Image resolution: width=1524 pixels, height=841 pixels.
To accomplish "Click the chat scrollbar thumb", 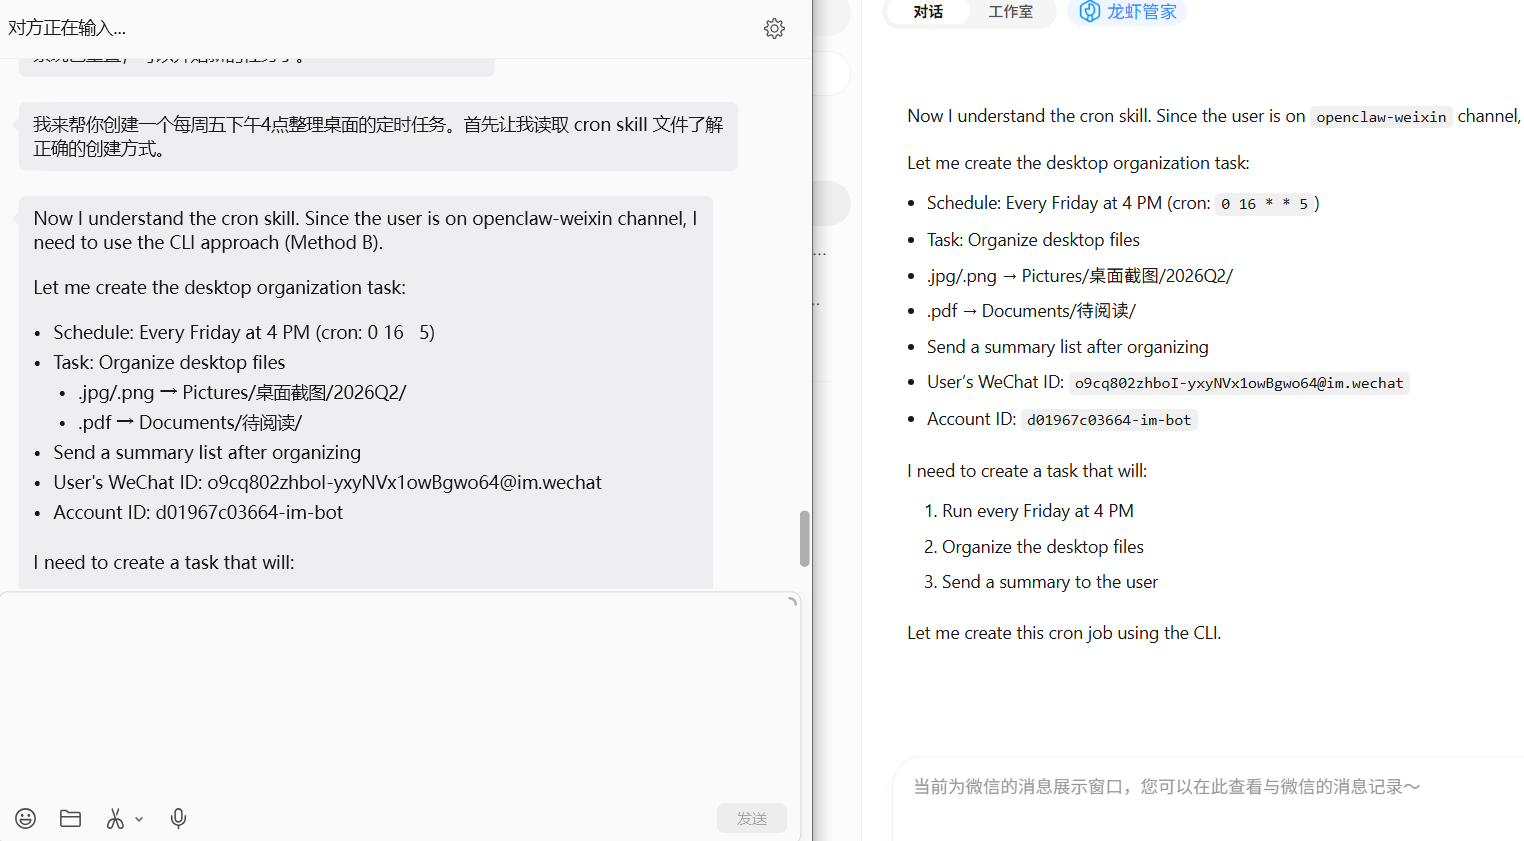I will point(805,538).
